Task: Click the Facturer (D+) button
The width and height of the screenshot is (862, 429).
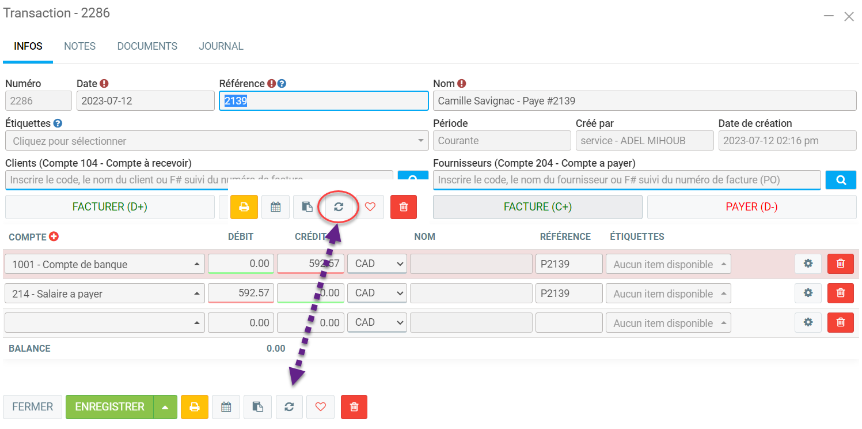Action: [x=109, y=207]
